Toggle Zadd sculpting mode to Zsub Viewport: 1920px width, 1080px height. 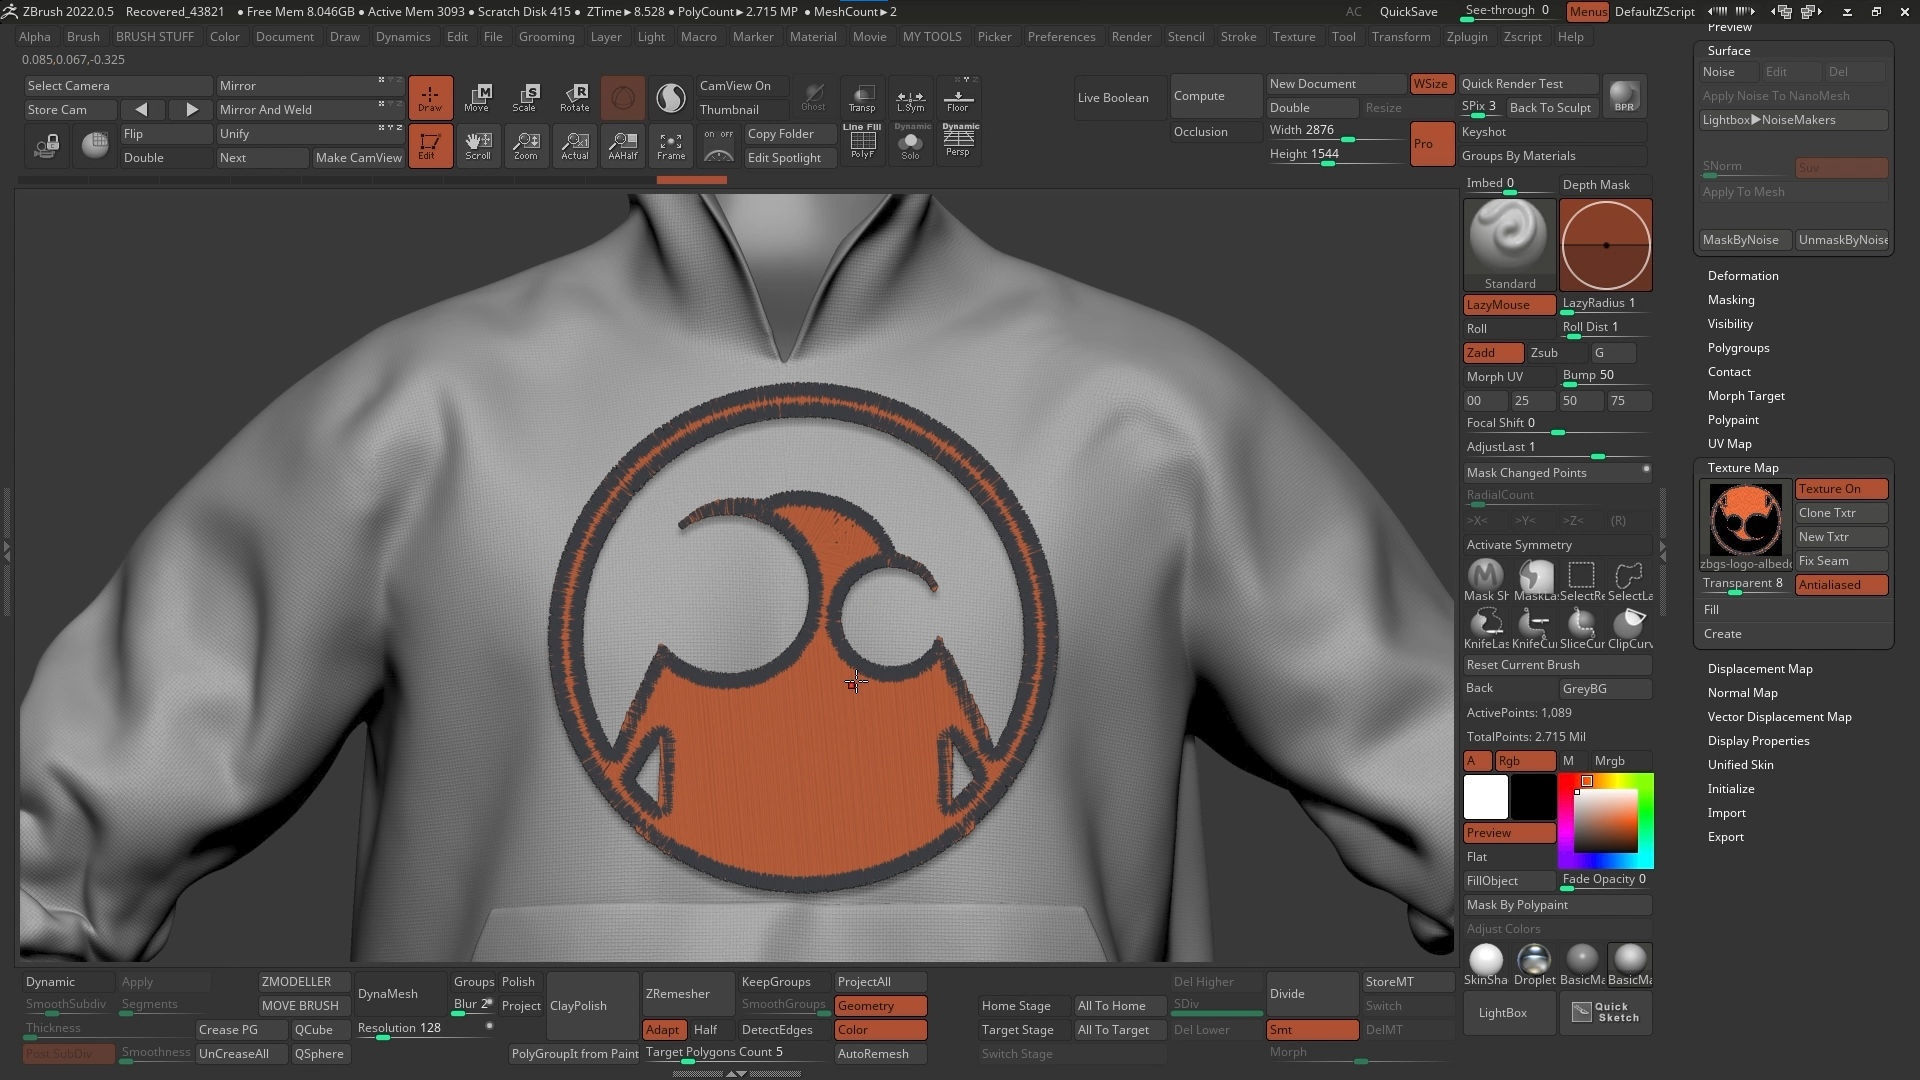coord(1492,352)
